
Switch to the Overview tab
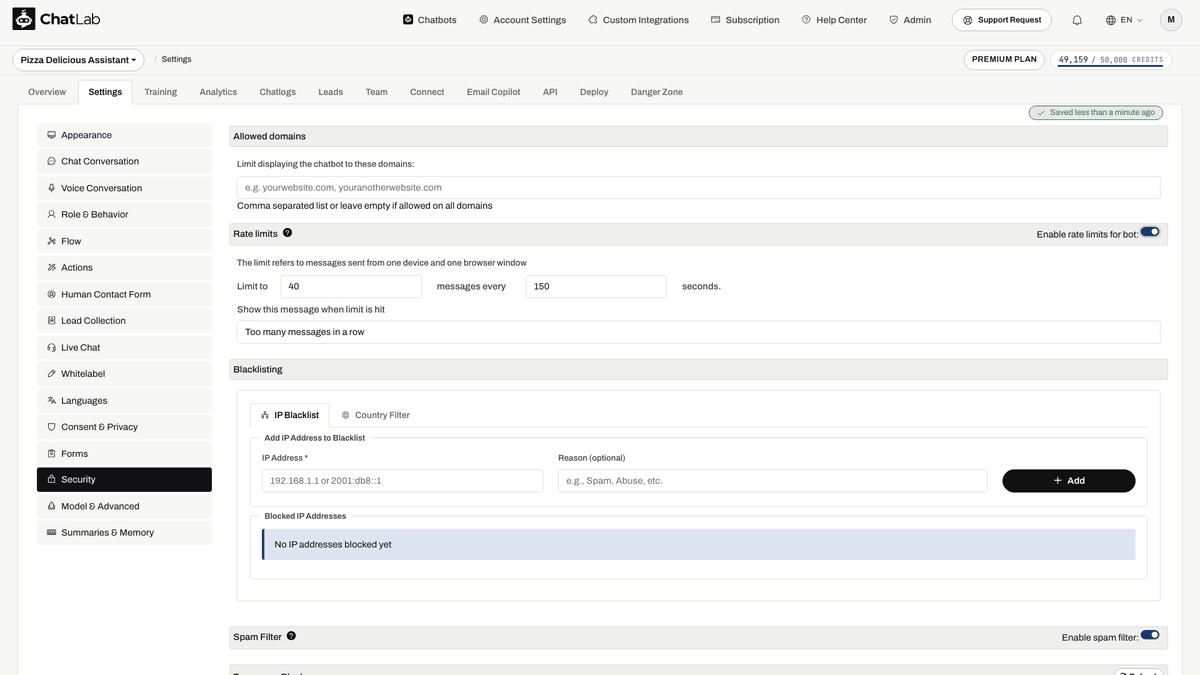[x=47, y=92]
